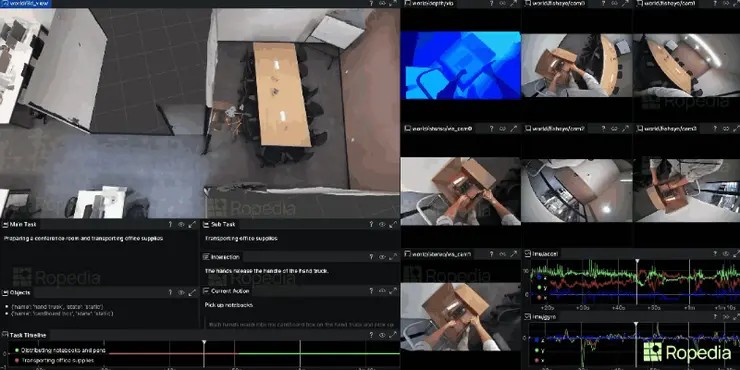Hide the Current Action panel with the eye icon
The image size is (740, 370).
(382, 291)
